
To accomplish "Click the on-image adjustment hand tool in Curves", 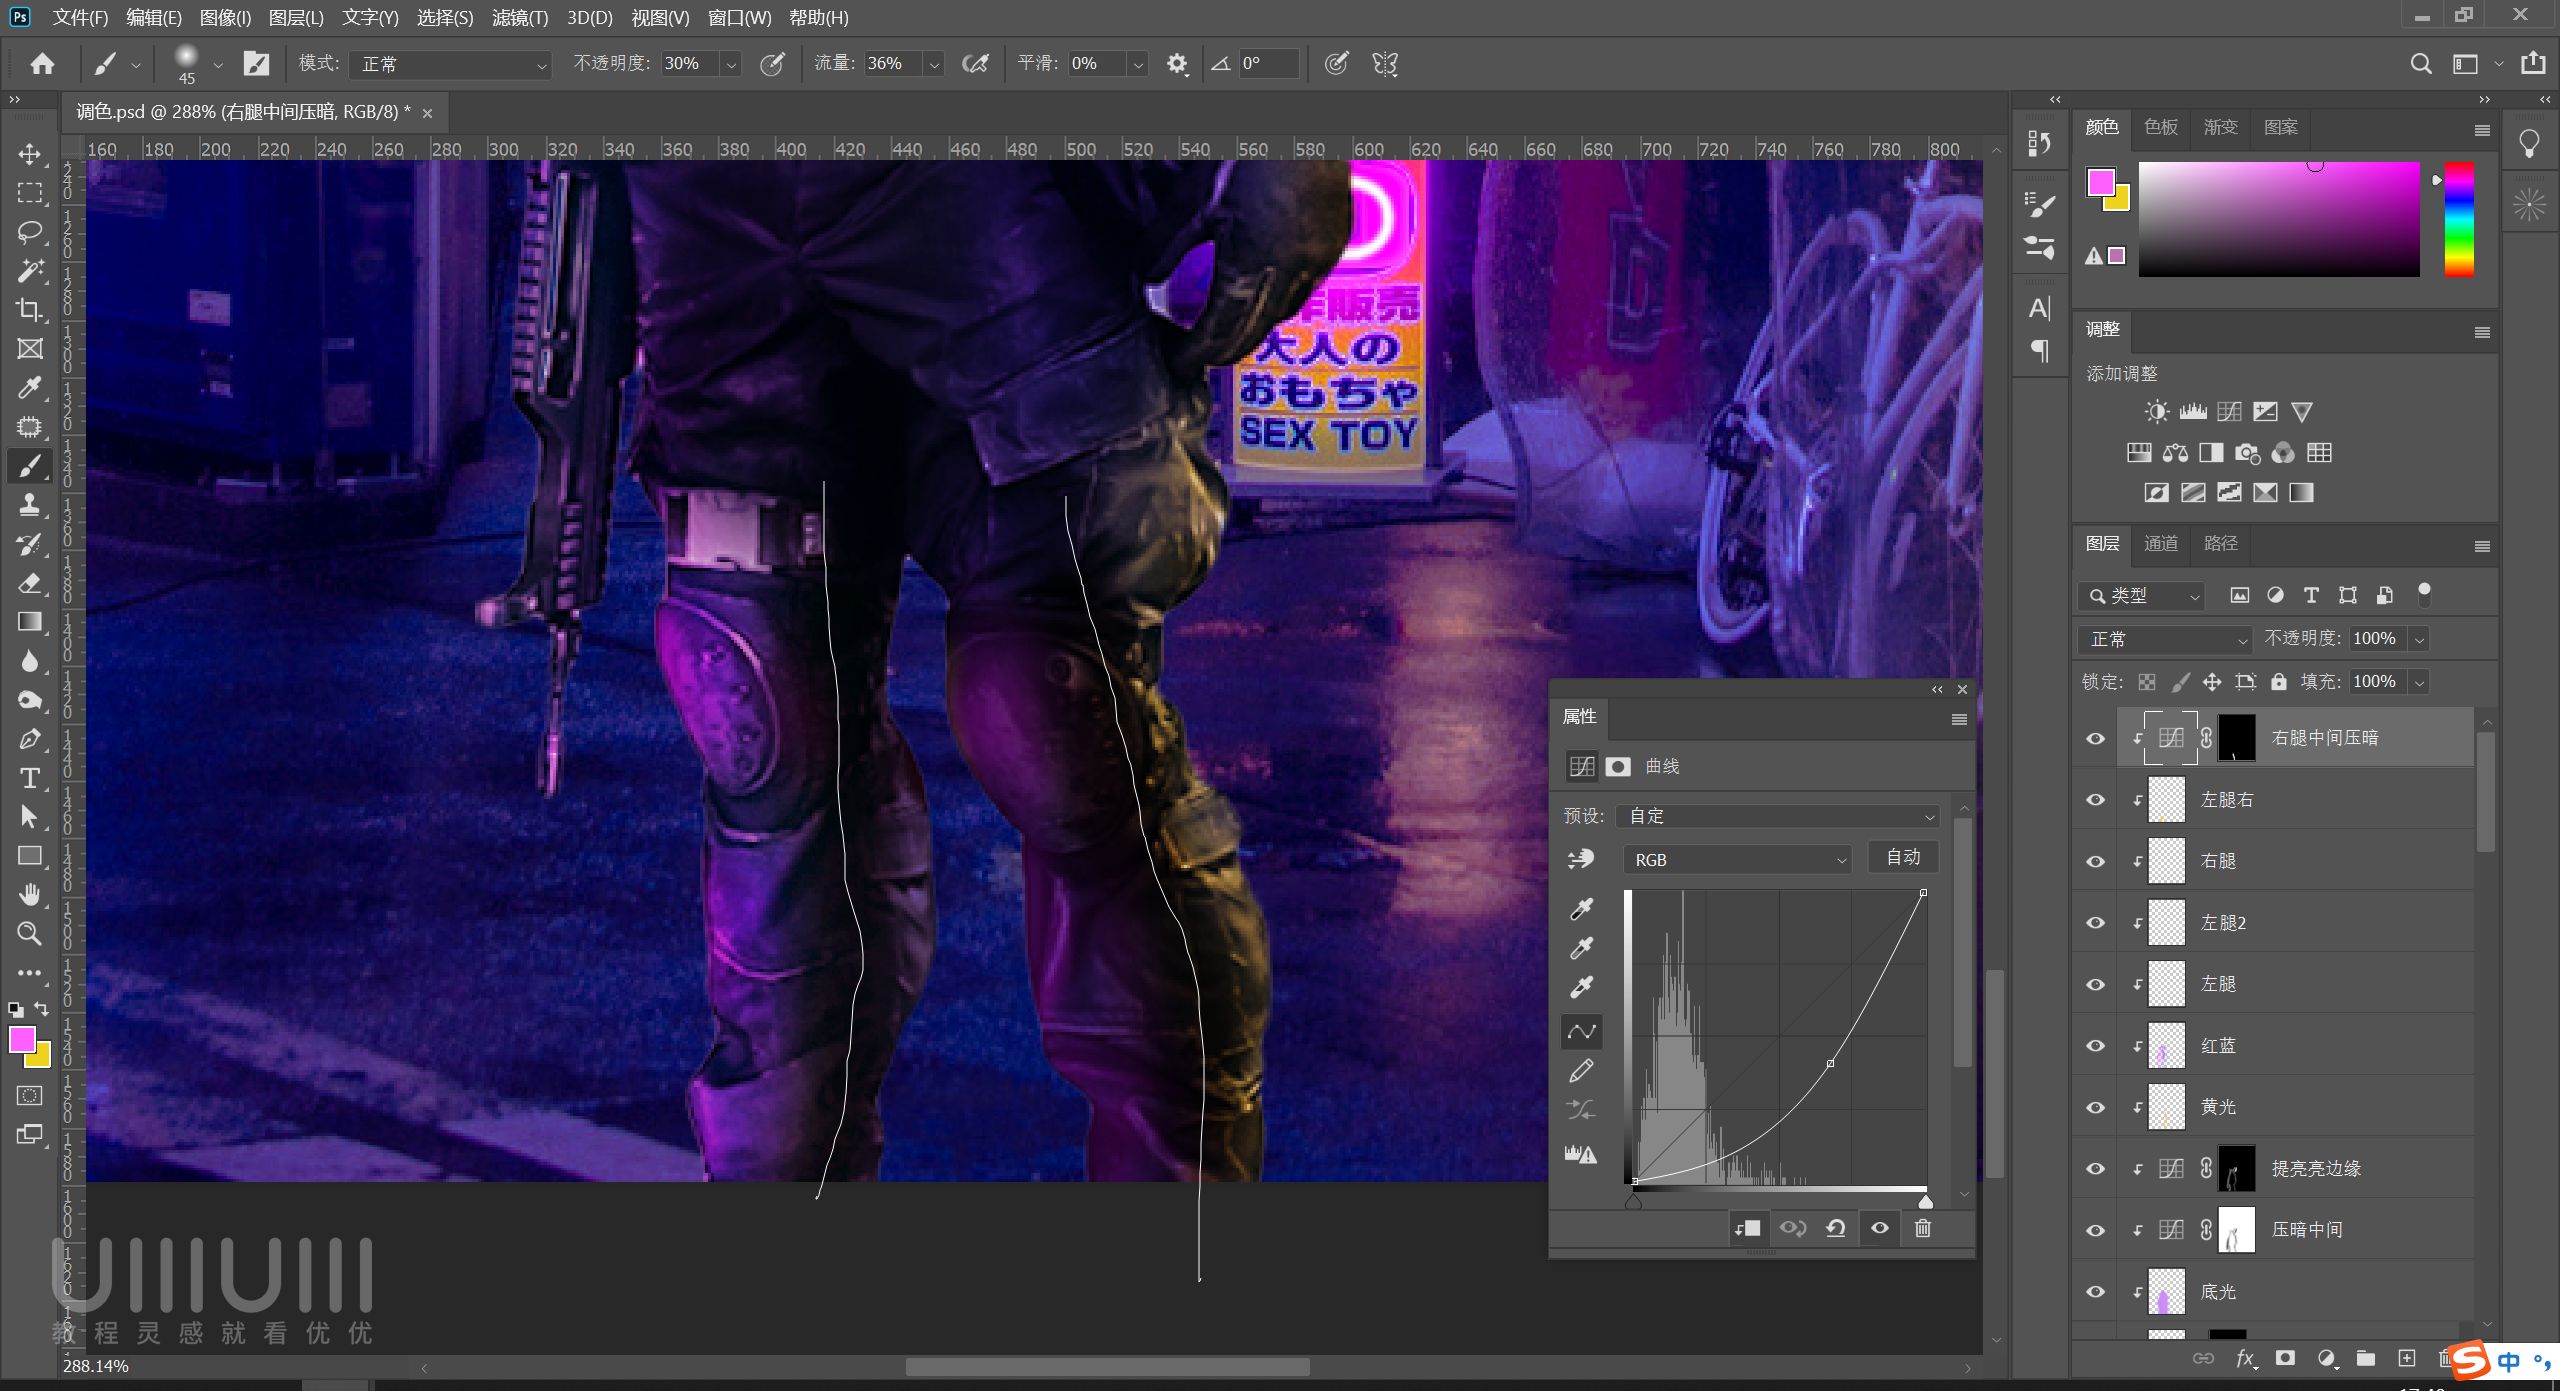I will [1581, 859].
